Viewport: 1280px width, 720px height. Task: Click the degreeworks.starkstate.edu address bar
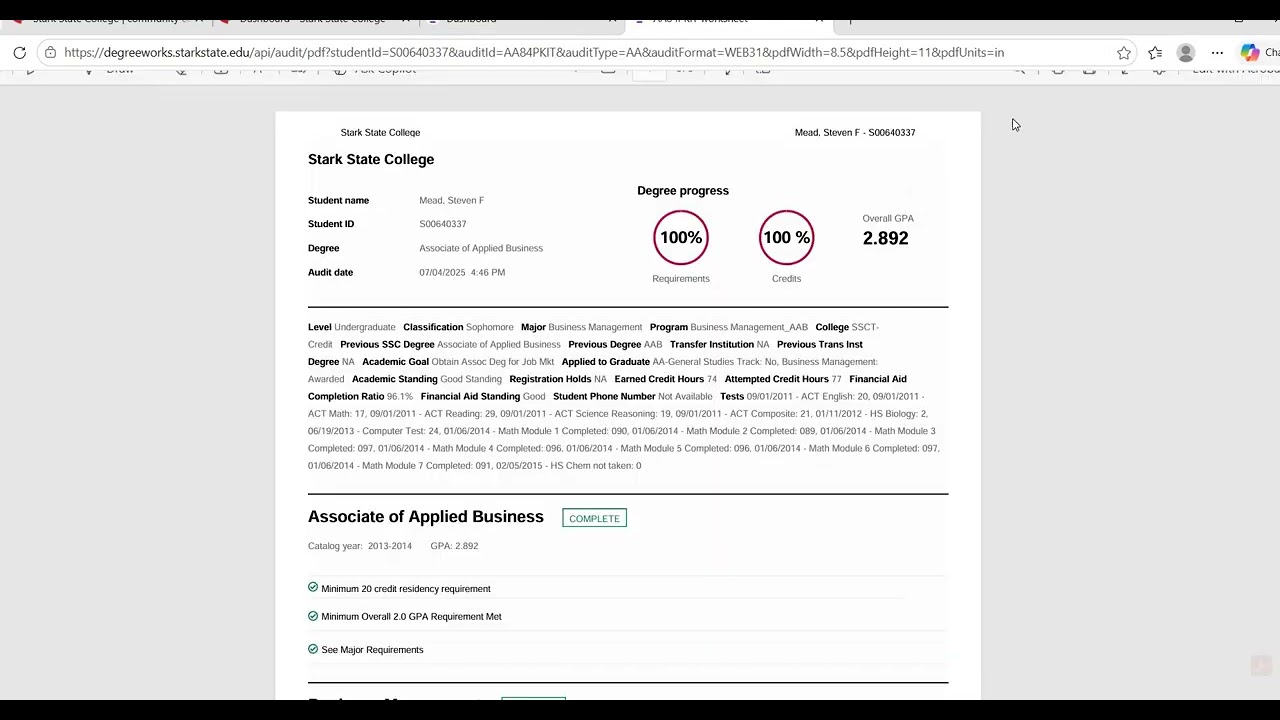coord(534,52)
